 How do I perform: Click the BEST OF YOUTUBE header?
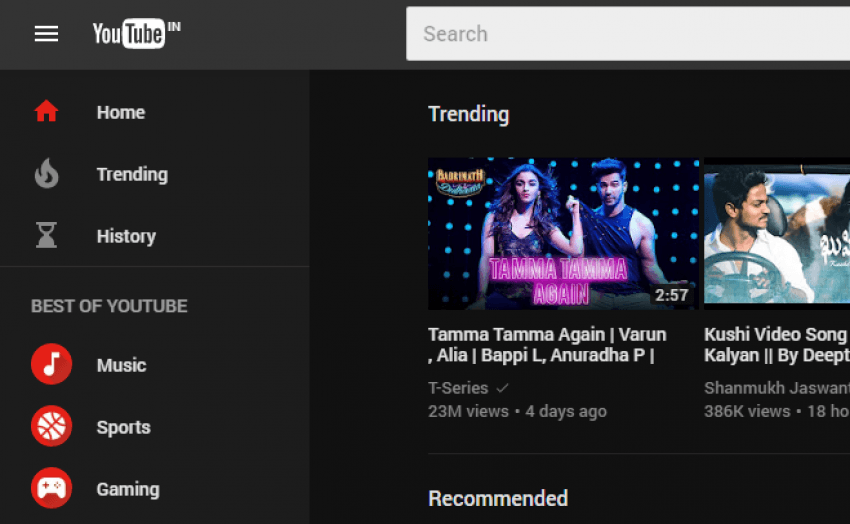109,306
